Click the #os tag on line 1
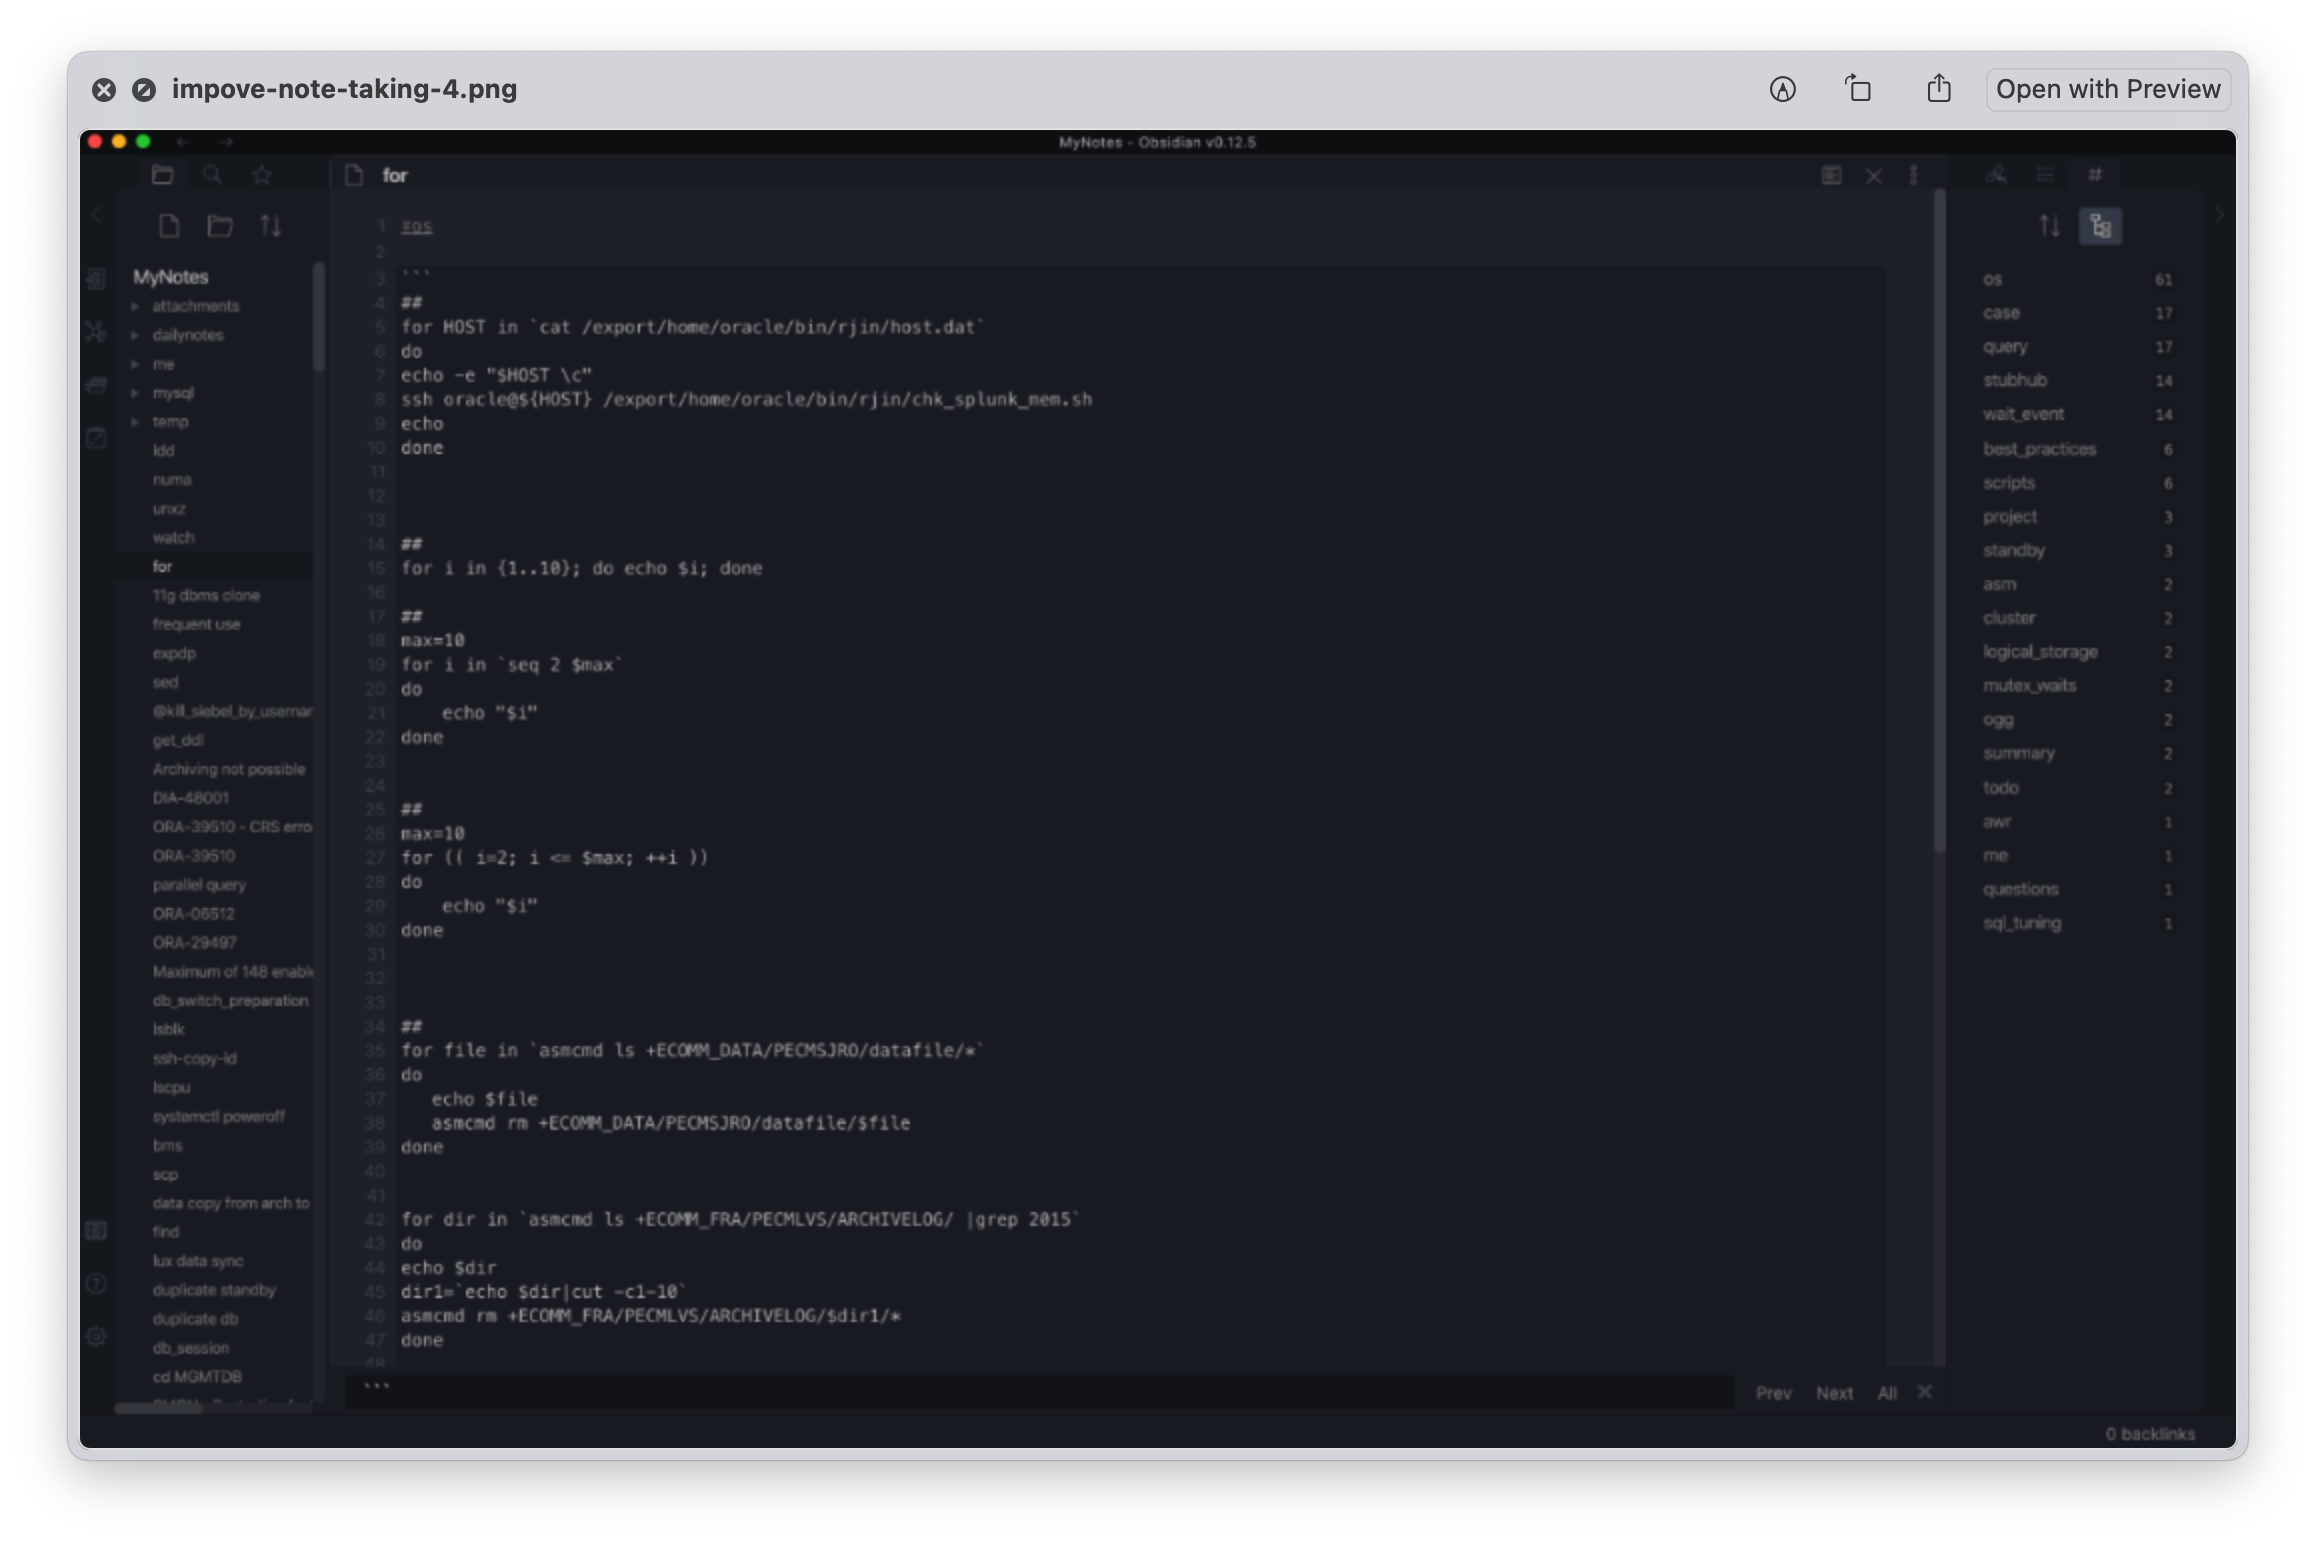 417,226
